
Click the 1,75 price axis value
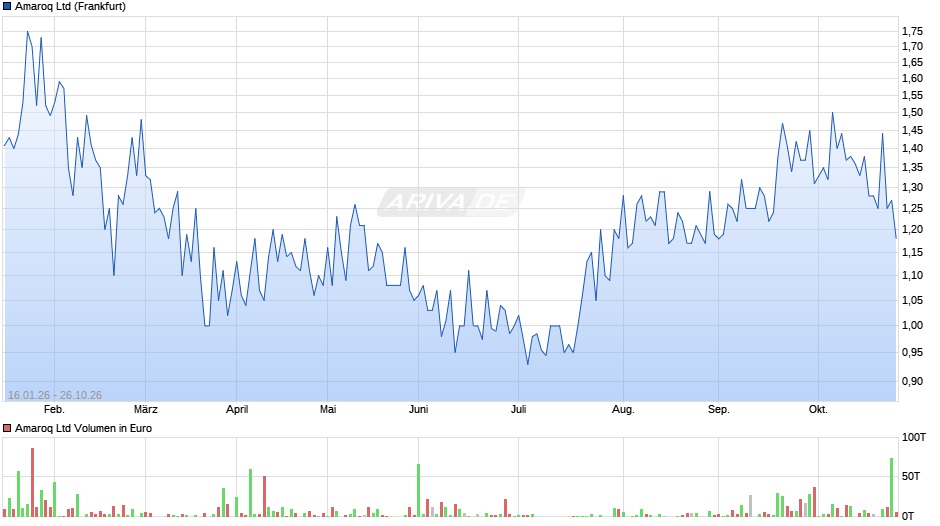coord(912,31)
